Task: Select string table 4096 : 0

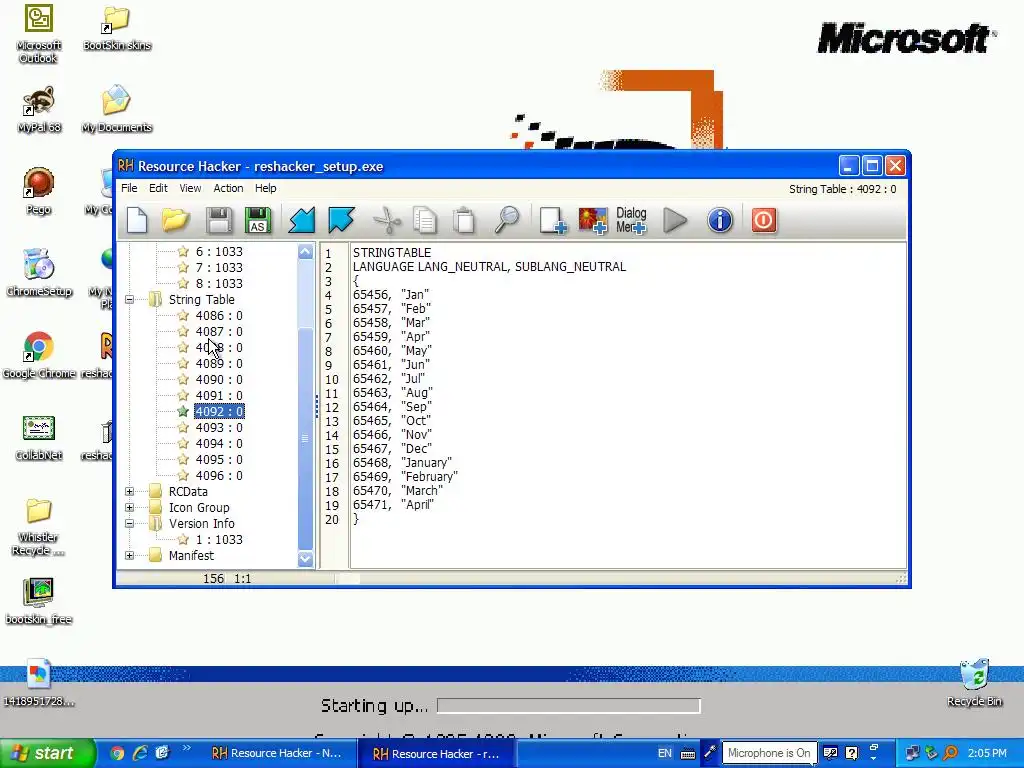Action: click(x=219, y=475)
